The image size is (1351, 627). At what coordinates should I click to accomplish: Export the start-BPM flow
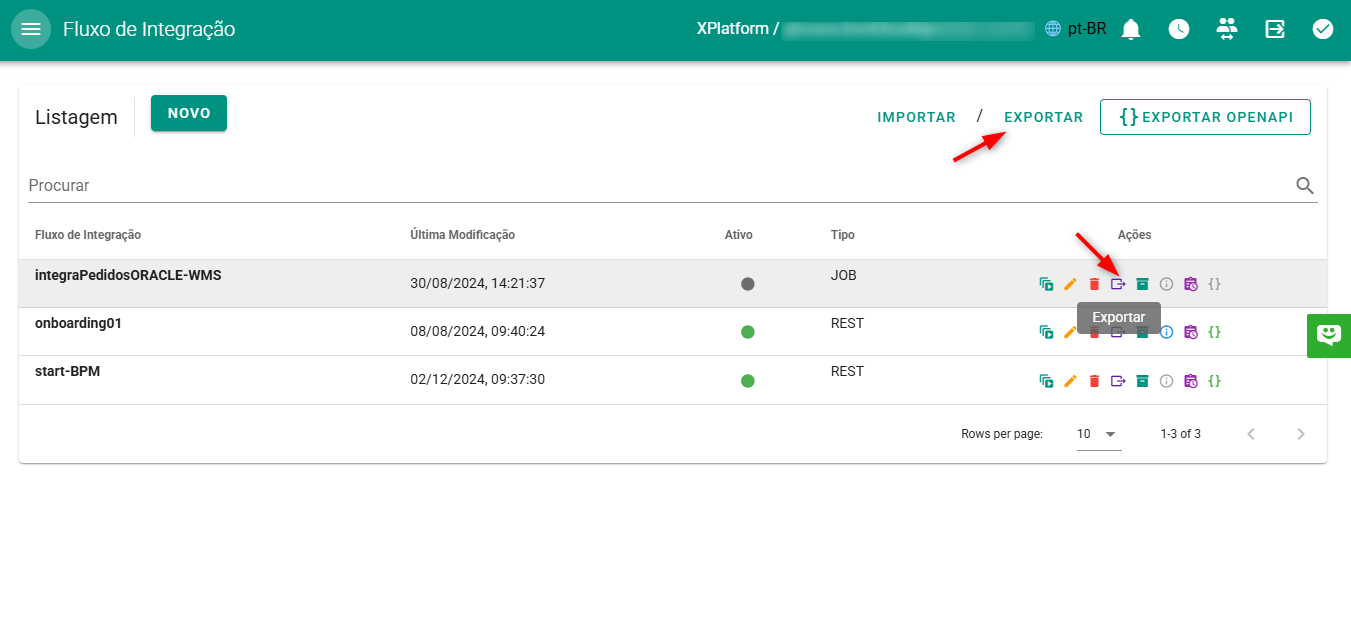coord(1118,381)
